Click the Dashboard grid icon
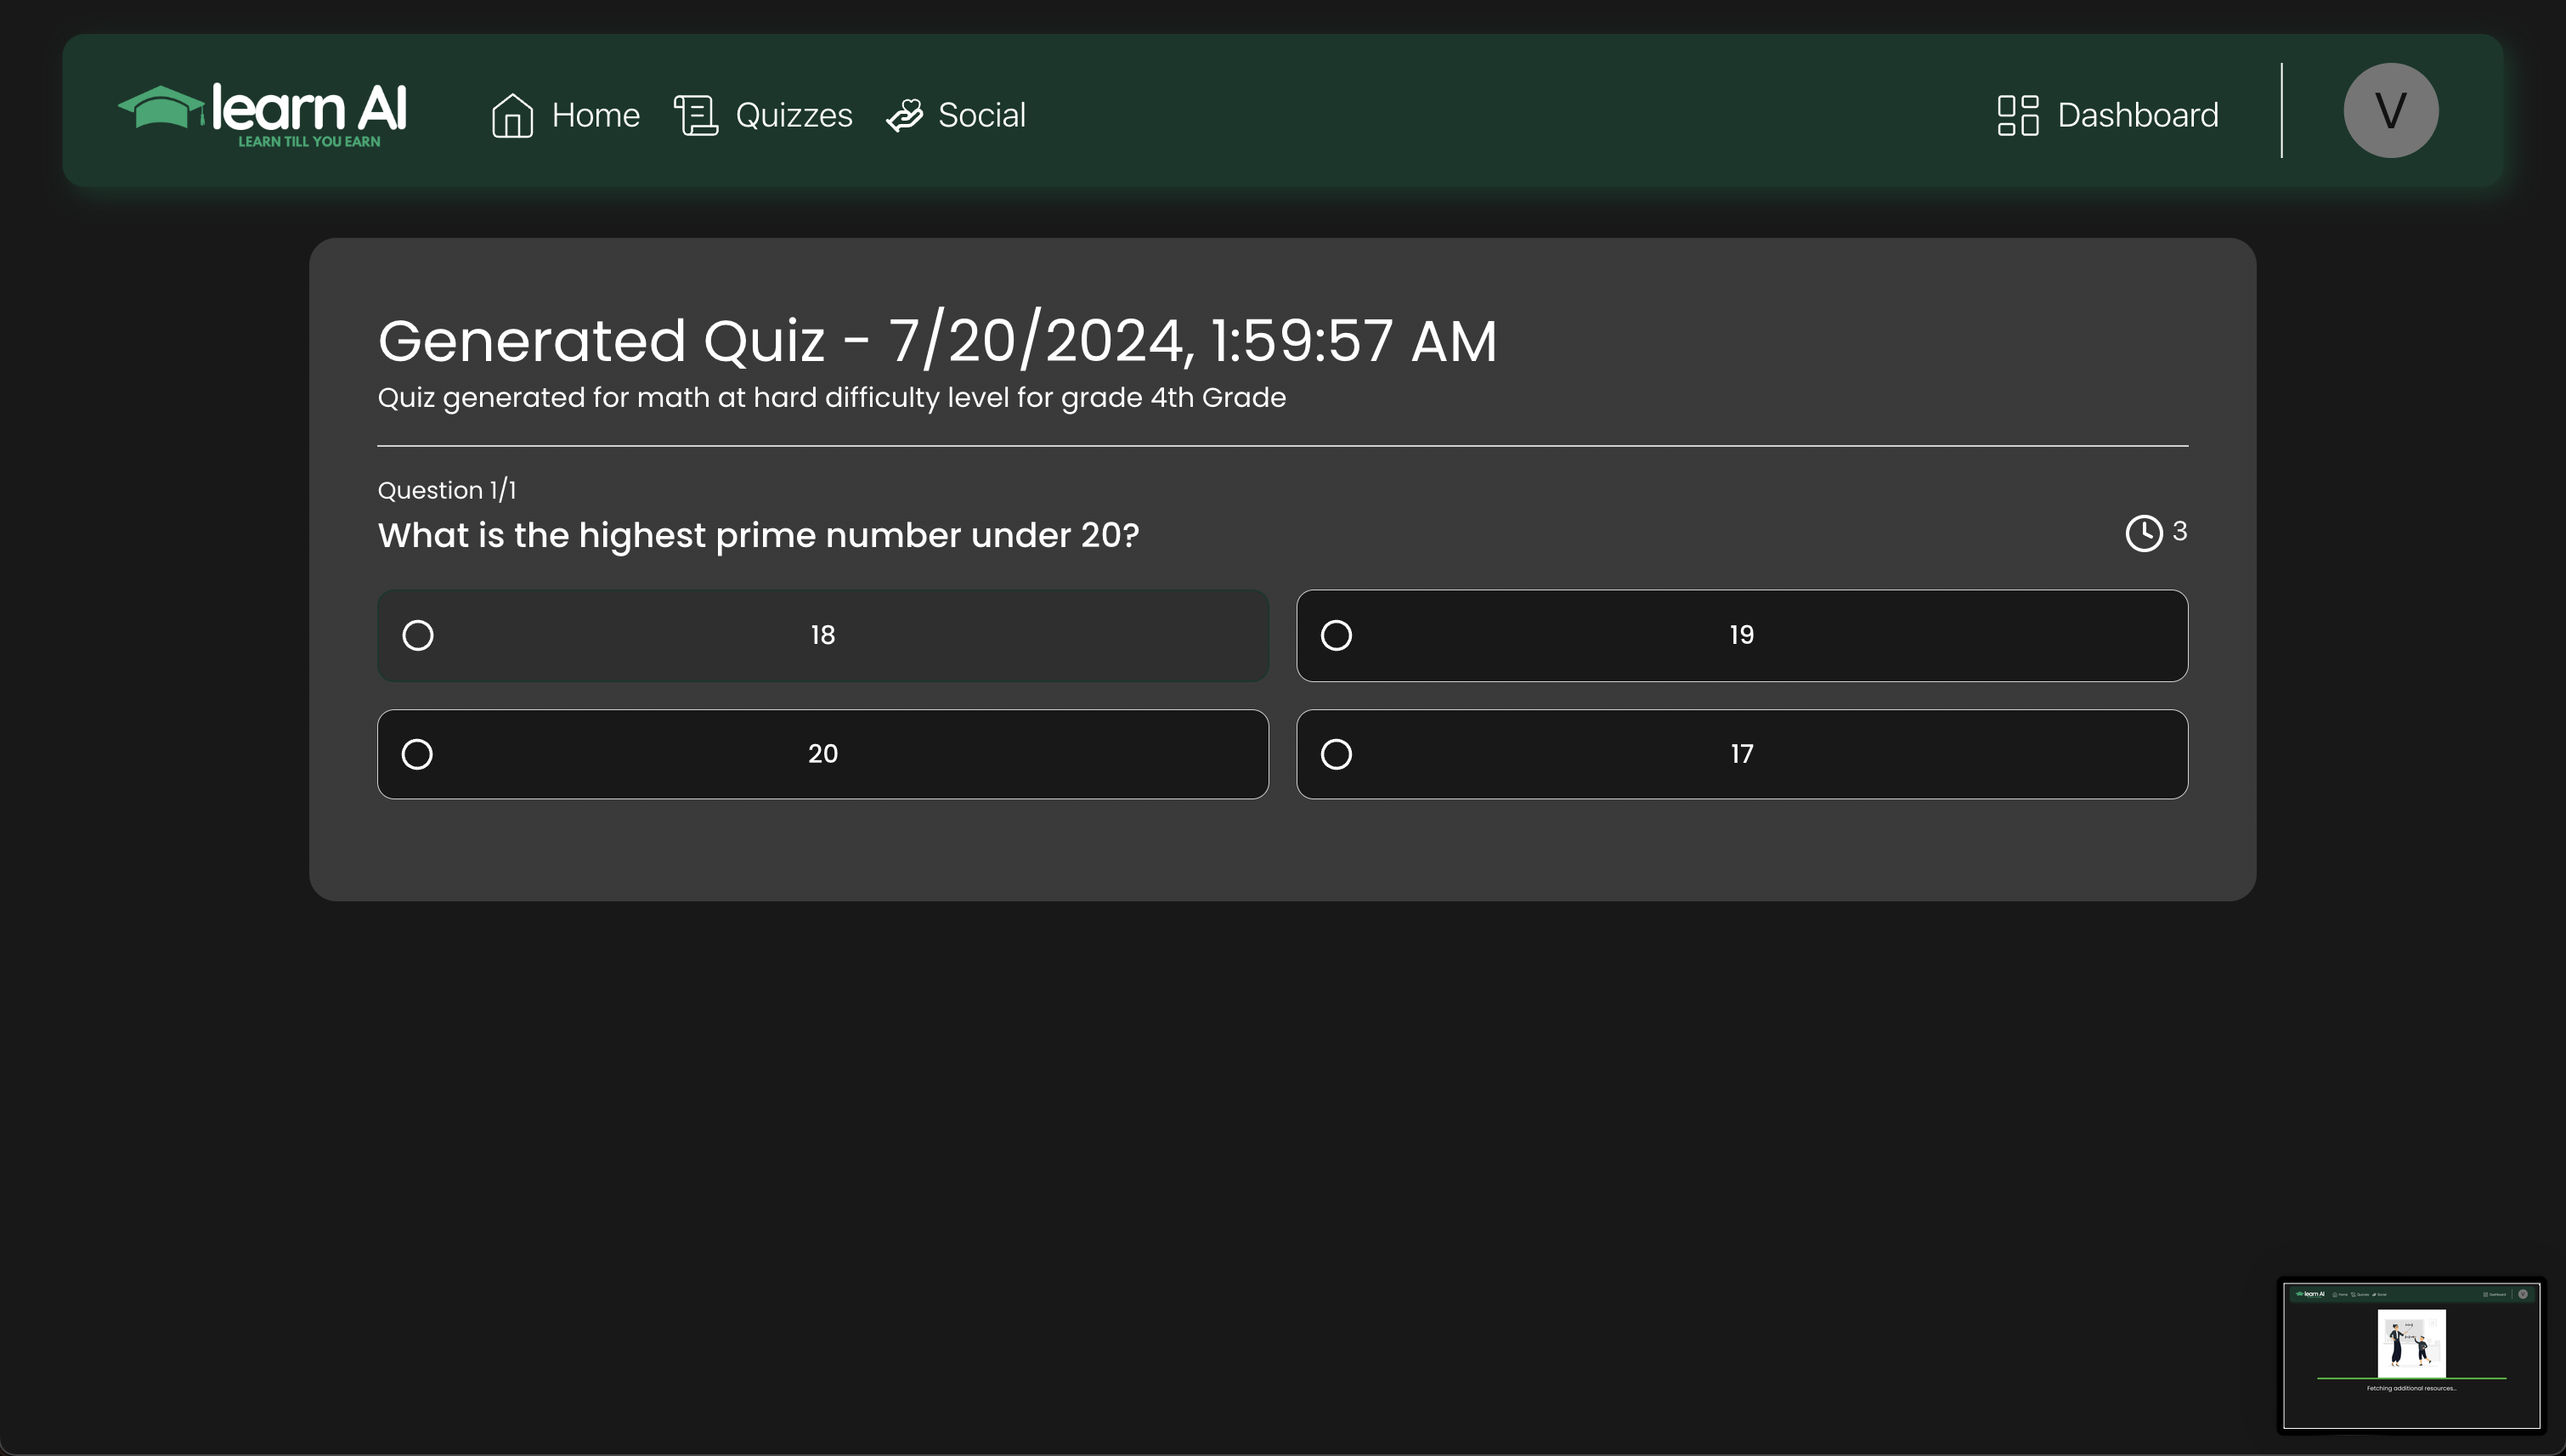 tap(2017, 115)
